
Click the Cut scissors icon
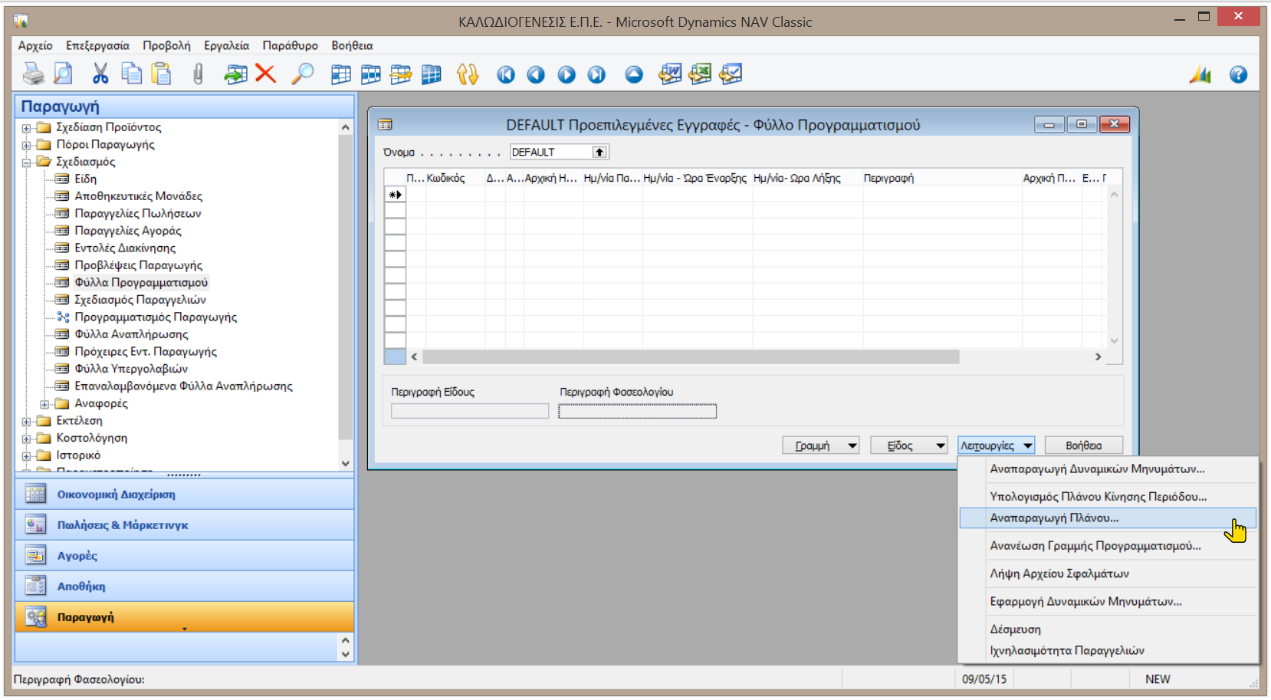[100, 73]
